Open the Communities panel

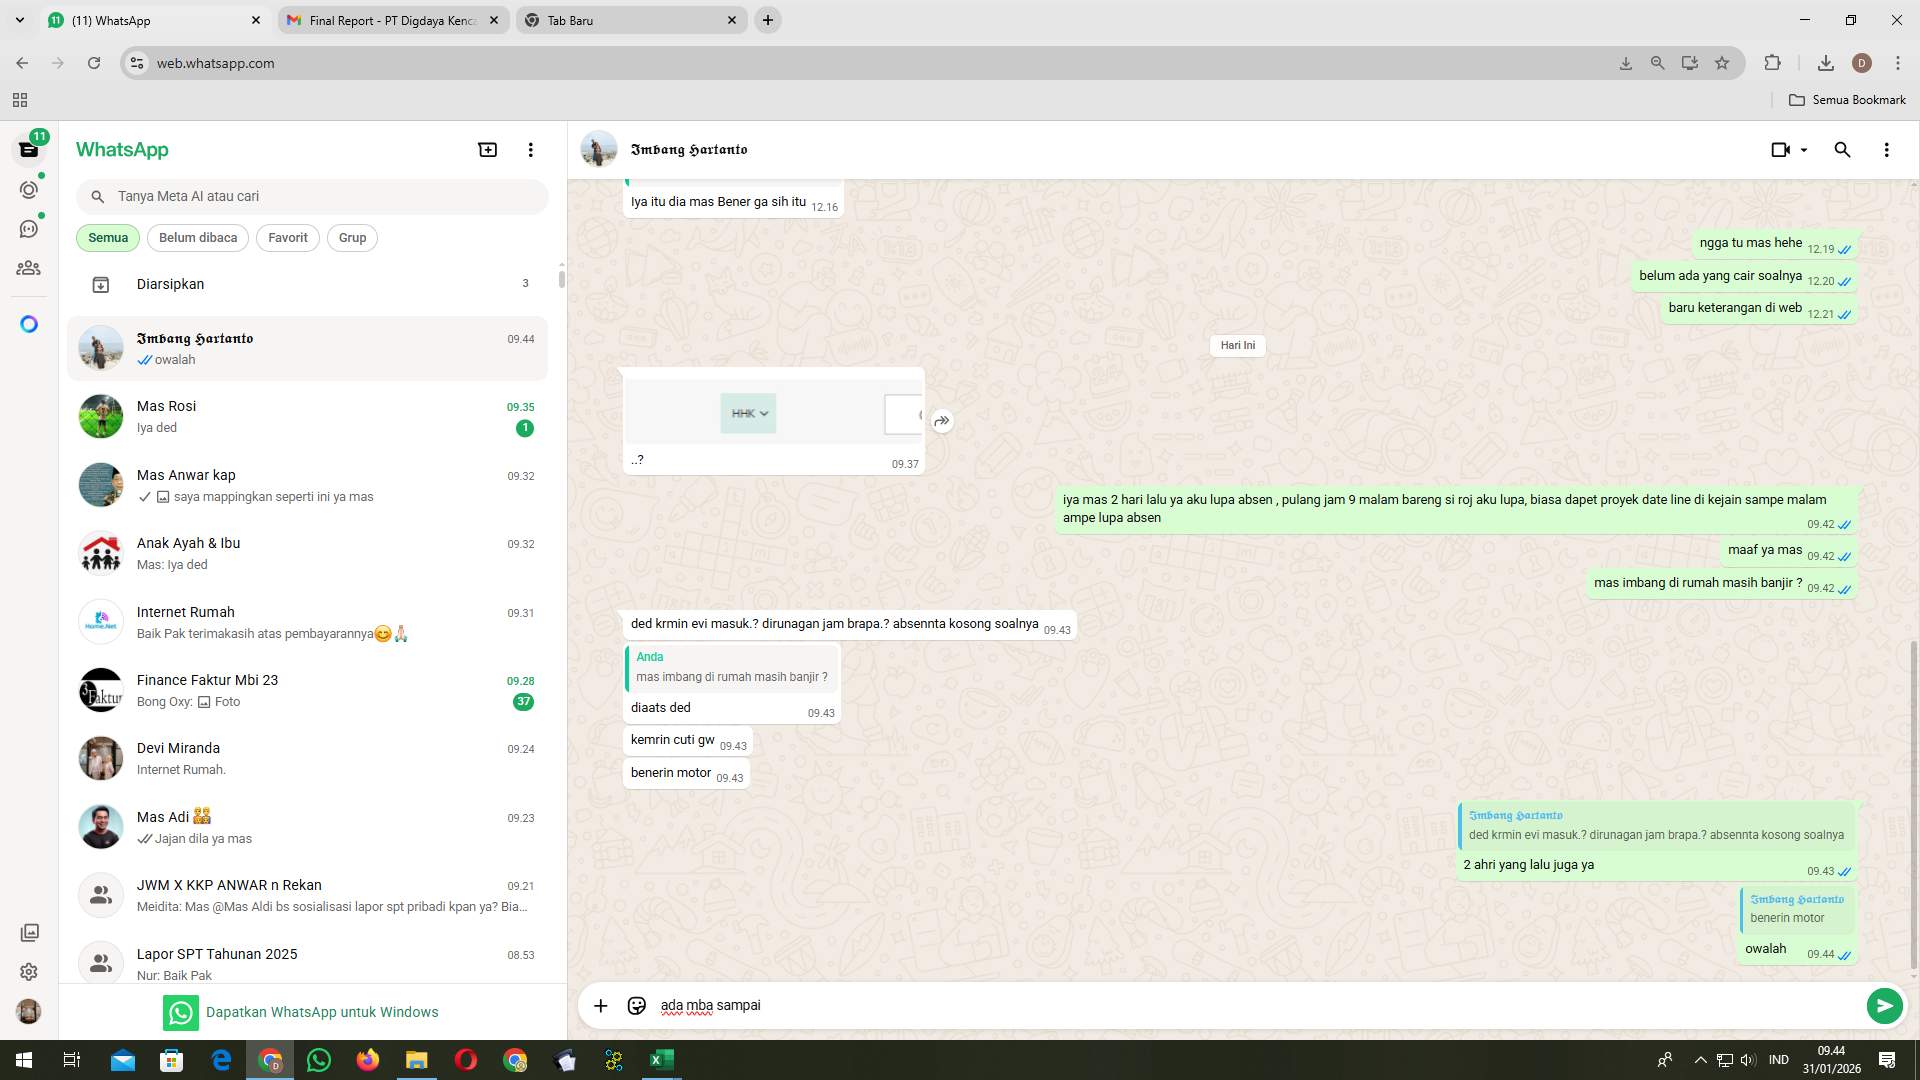tap(29, 268)
